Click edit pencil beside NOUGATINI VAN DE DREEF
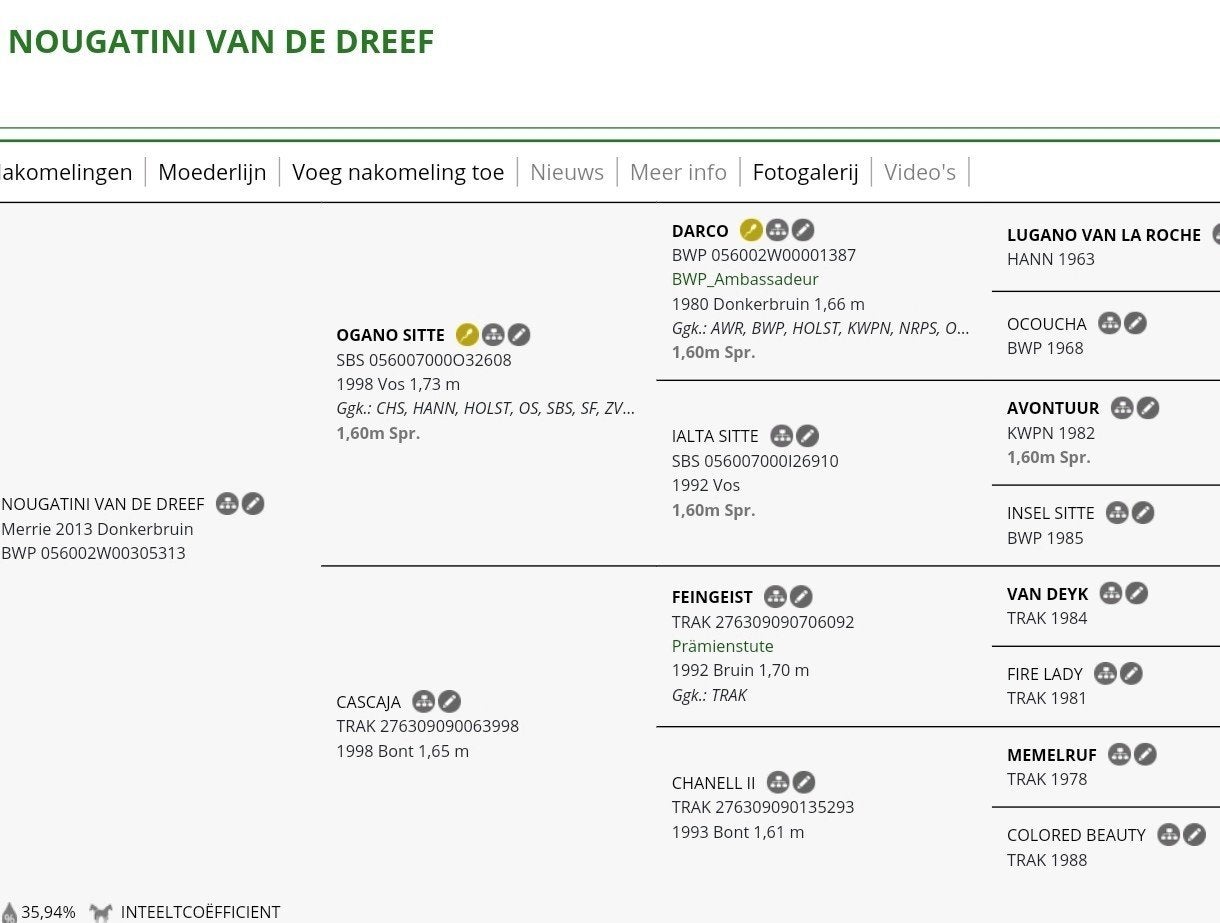Screen dimensions: 1220x923 (254, 503)
